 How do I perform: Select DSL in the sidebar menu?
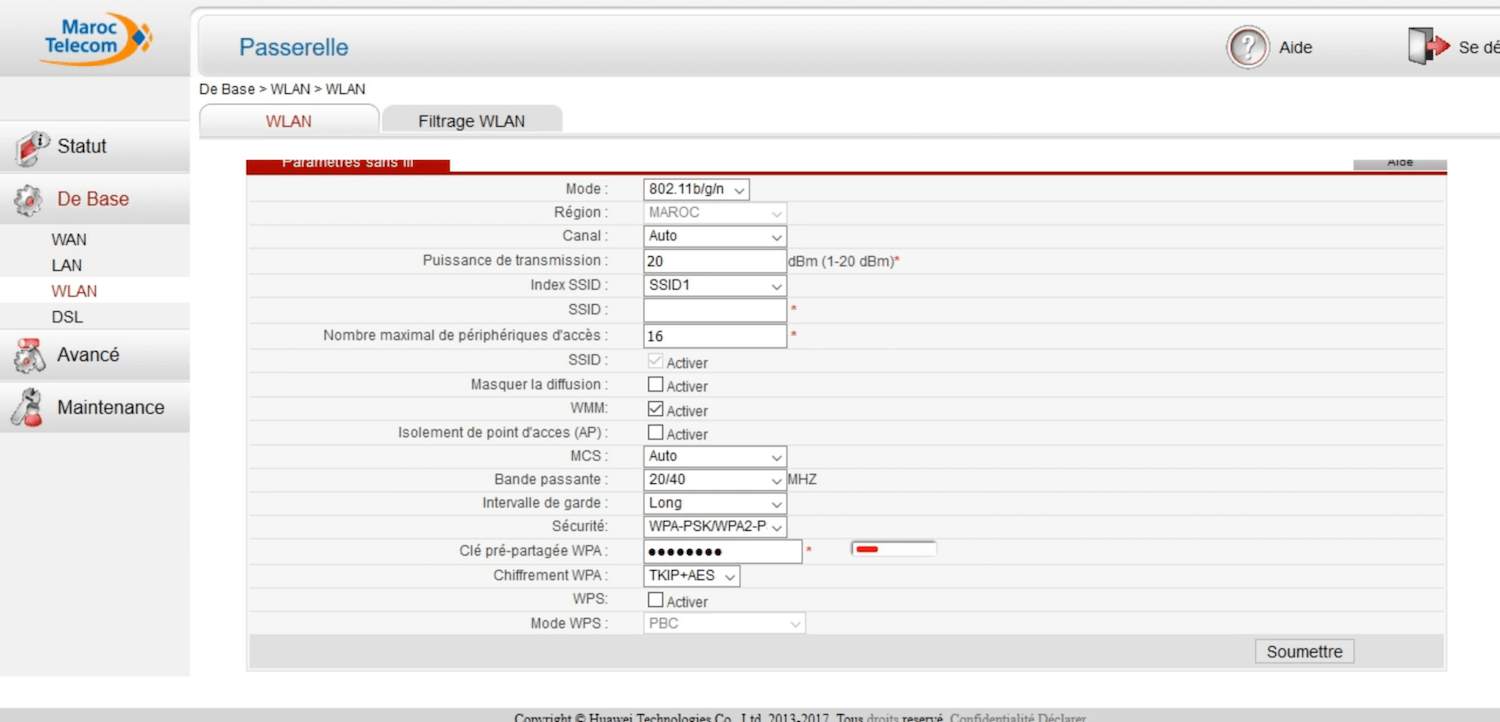(67, 317)
